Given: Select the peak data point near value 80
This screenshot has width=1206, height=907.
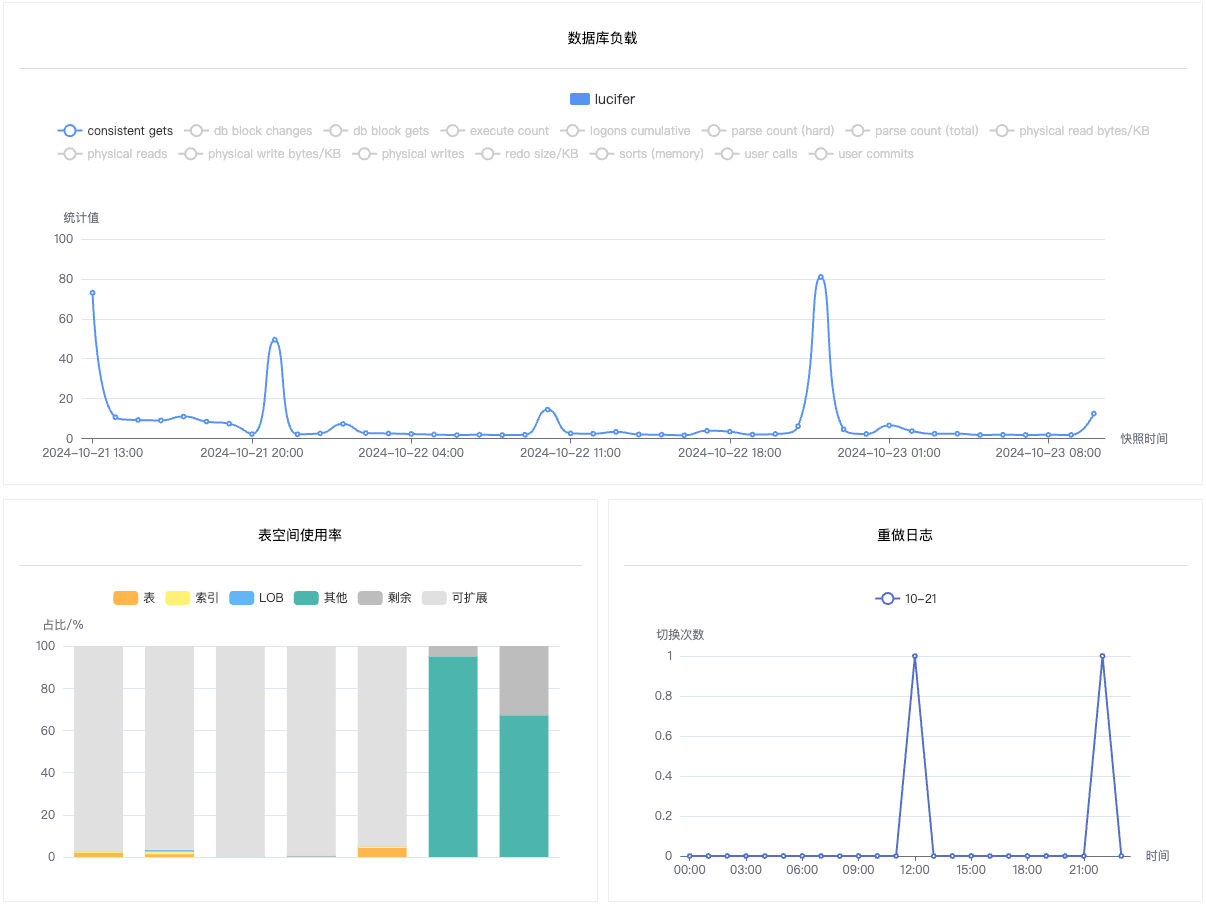Looking at the screenshot, I should (x=820, y=277).
